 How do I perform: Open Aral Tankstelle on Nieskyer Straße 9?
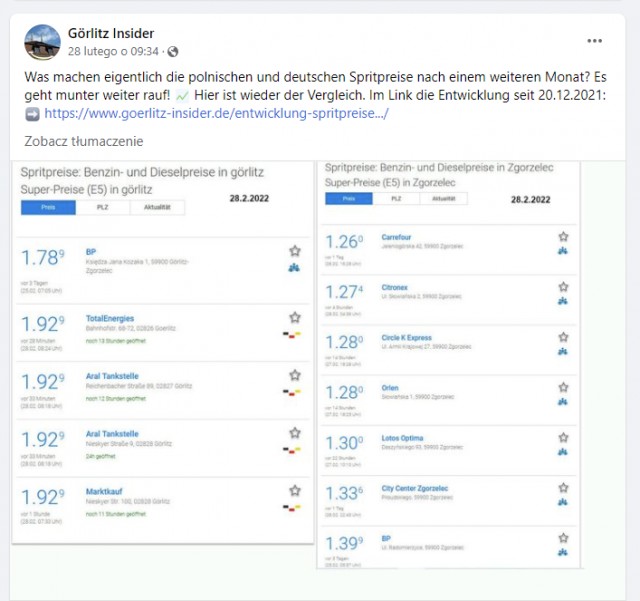coord(112,434)
